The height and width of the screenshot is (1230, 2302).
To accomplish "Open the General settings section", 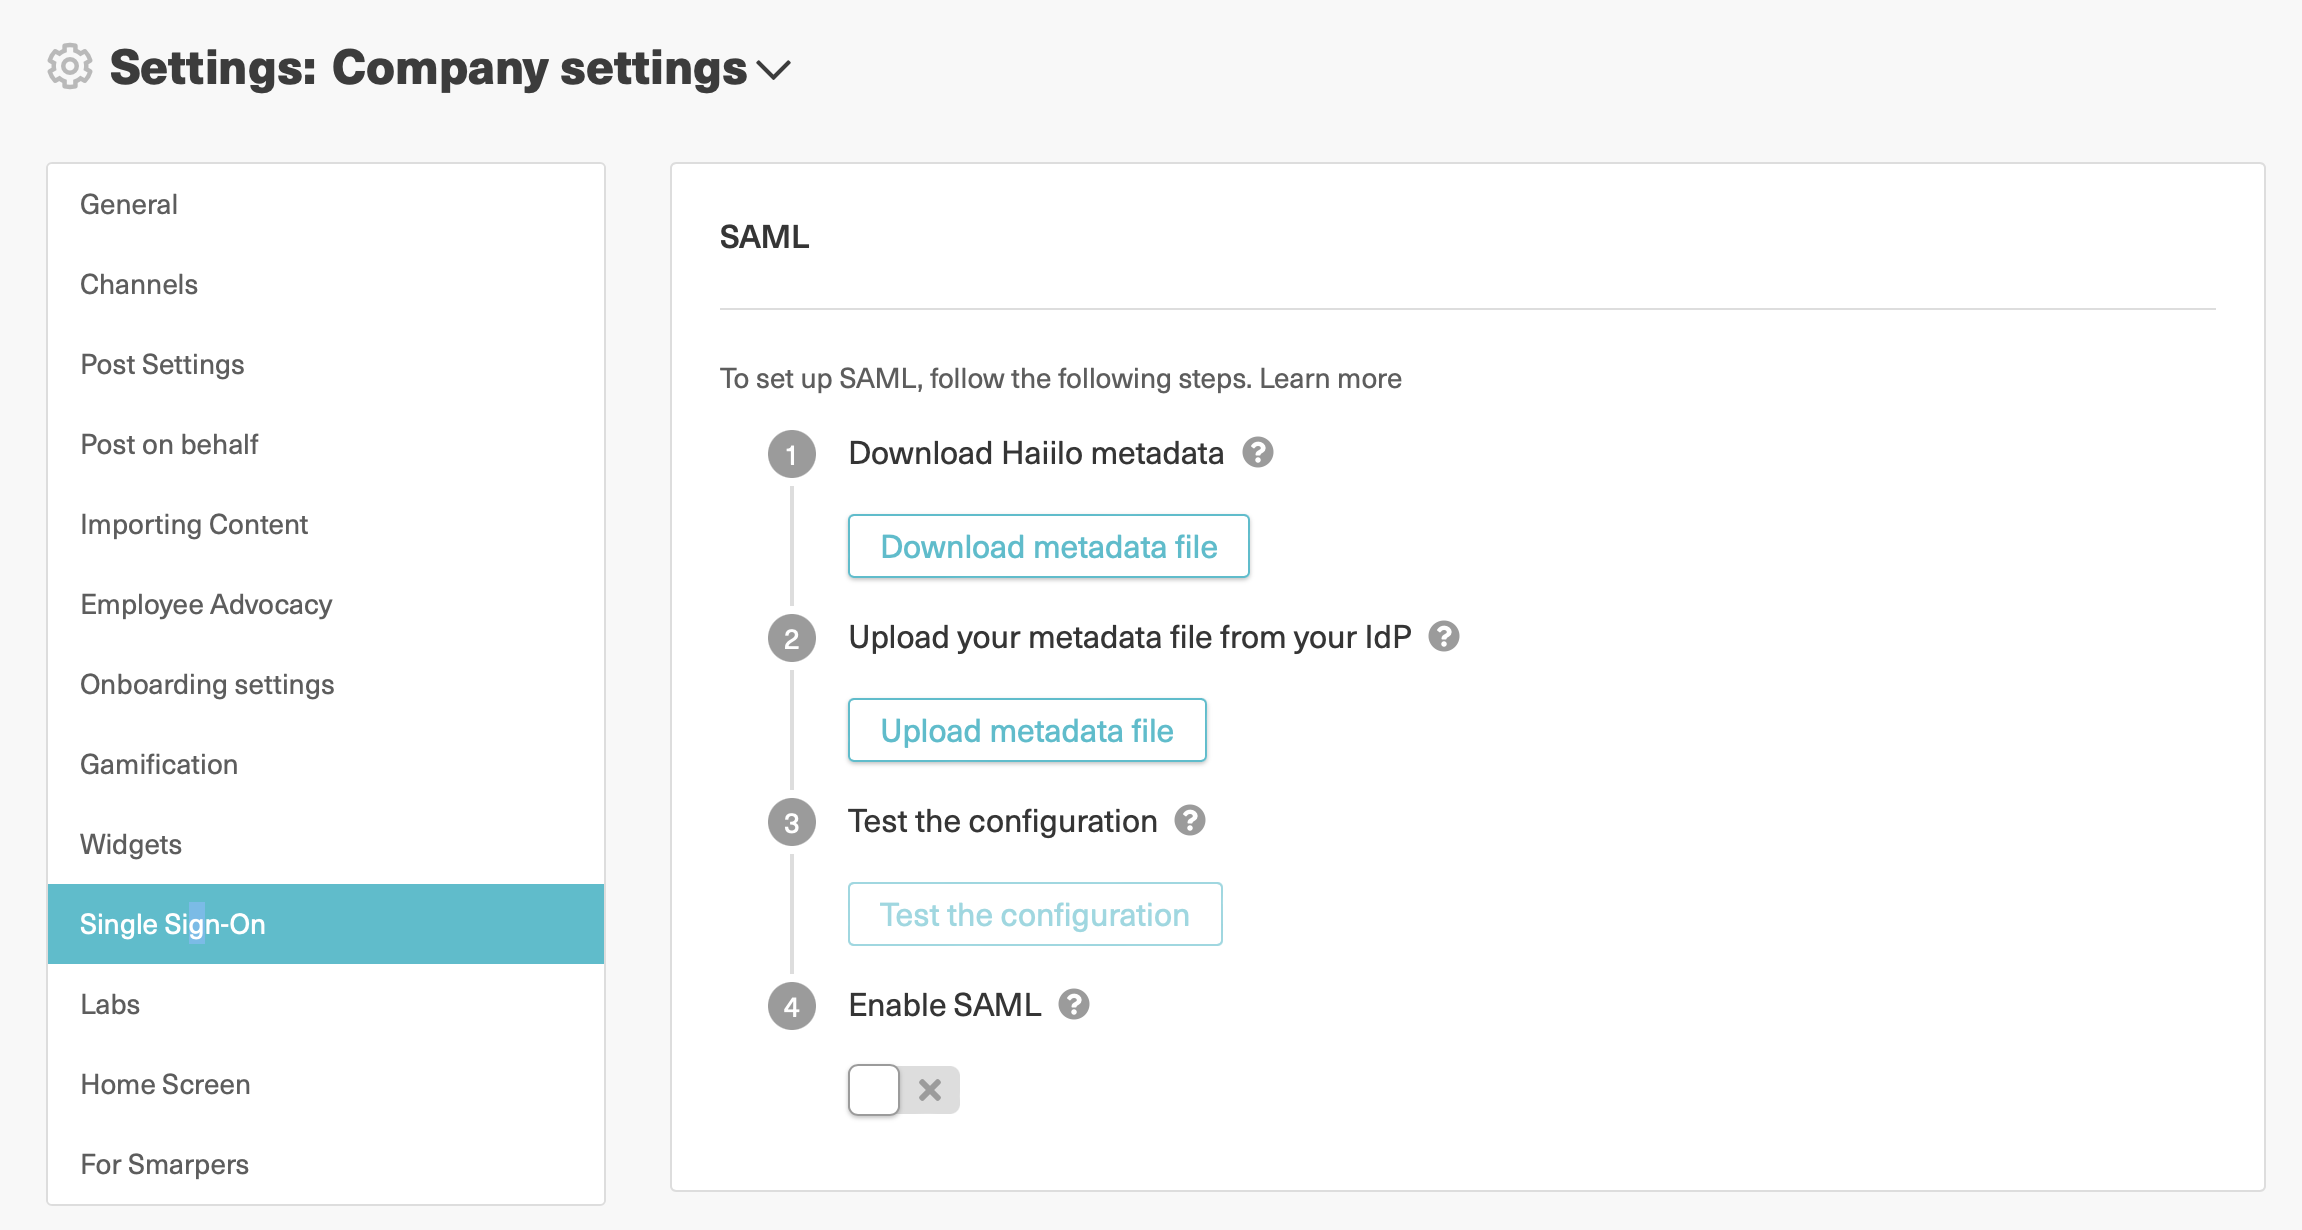I will (x=326, y=204).
